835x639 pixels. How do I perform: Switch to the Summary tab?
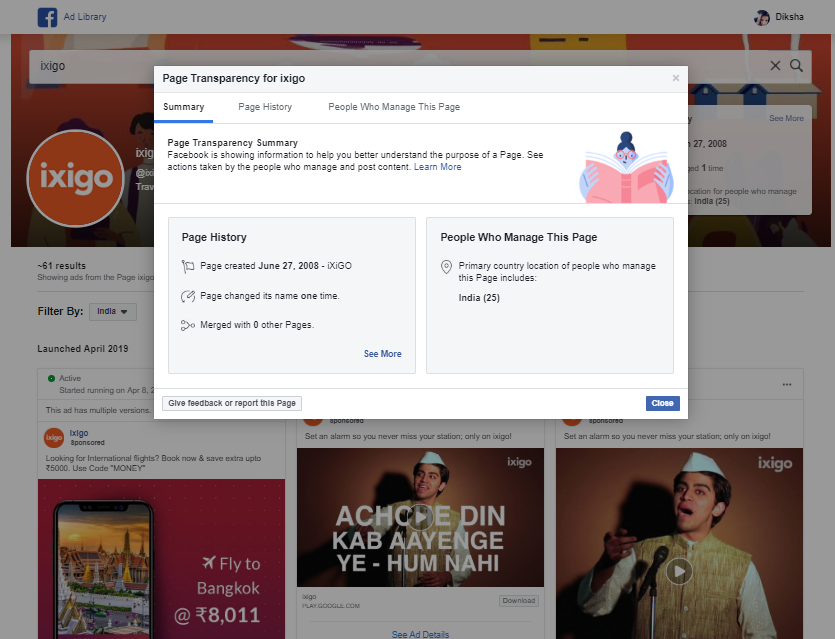[184, 107]
